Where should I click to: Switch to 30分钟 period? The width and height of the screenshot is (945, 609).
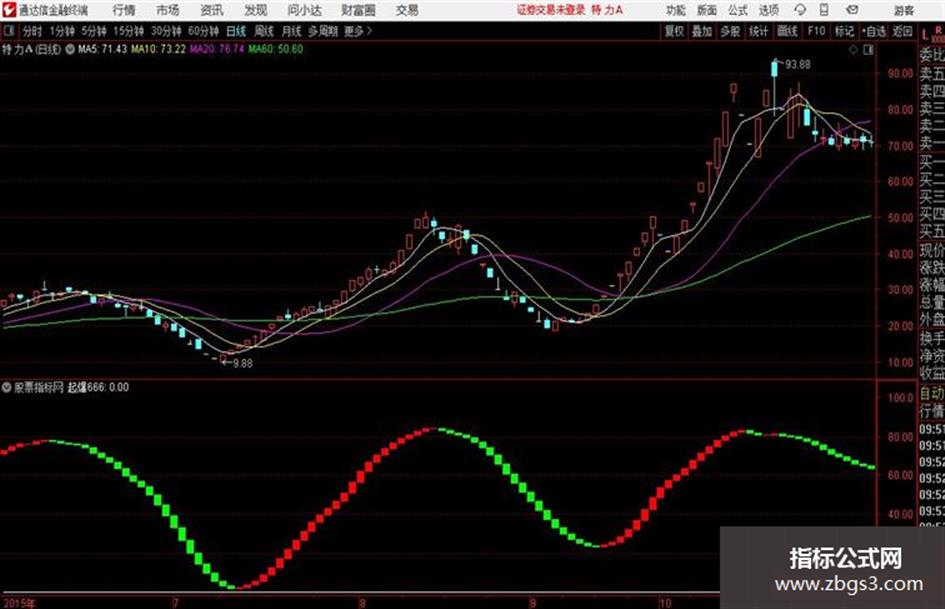coord(166,31)
